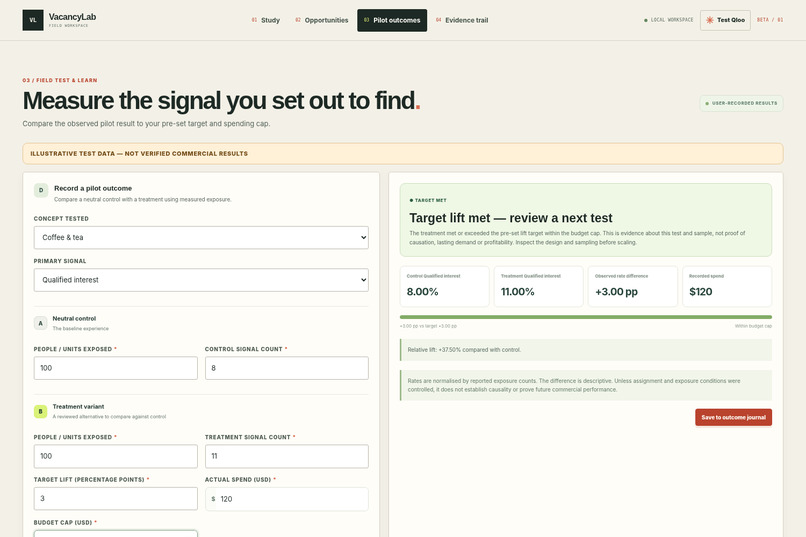Open the Concept tested dropdown
The height and width of the screenshot is (537, 806).
pyautogui.click(x=201, y=237)
